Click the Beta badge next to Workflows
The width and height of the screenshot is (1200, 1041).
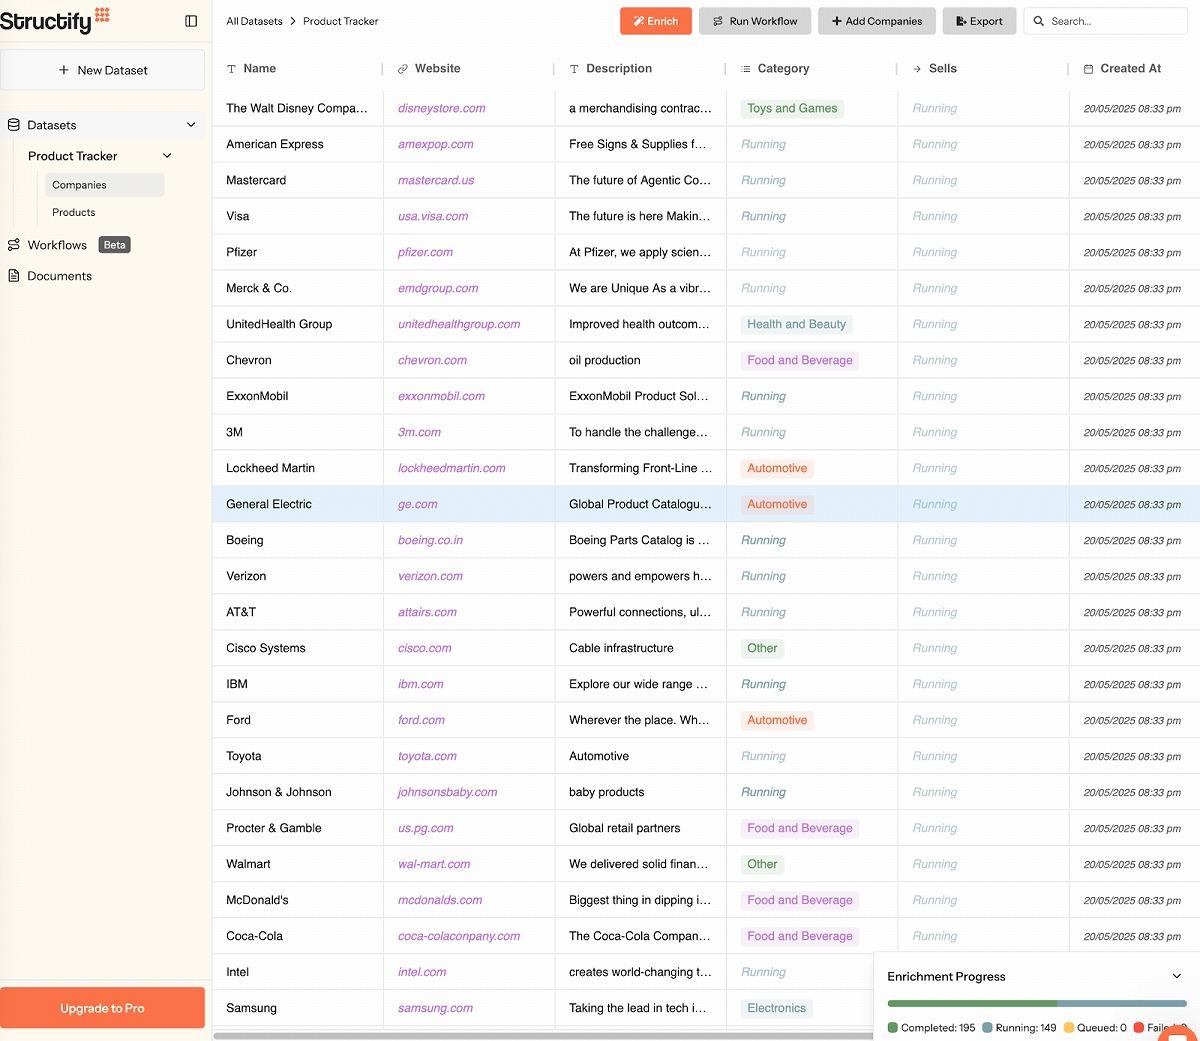(x=115, y=245)
